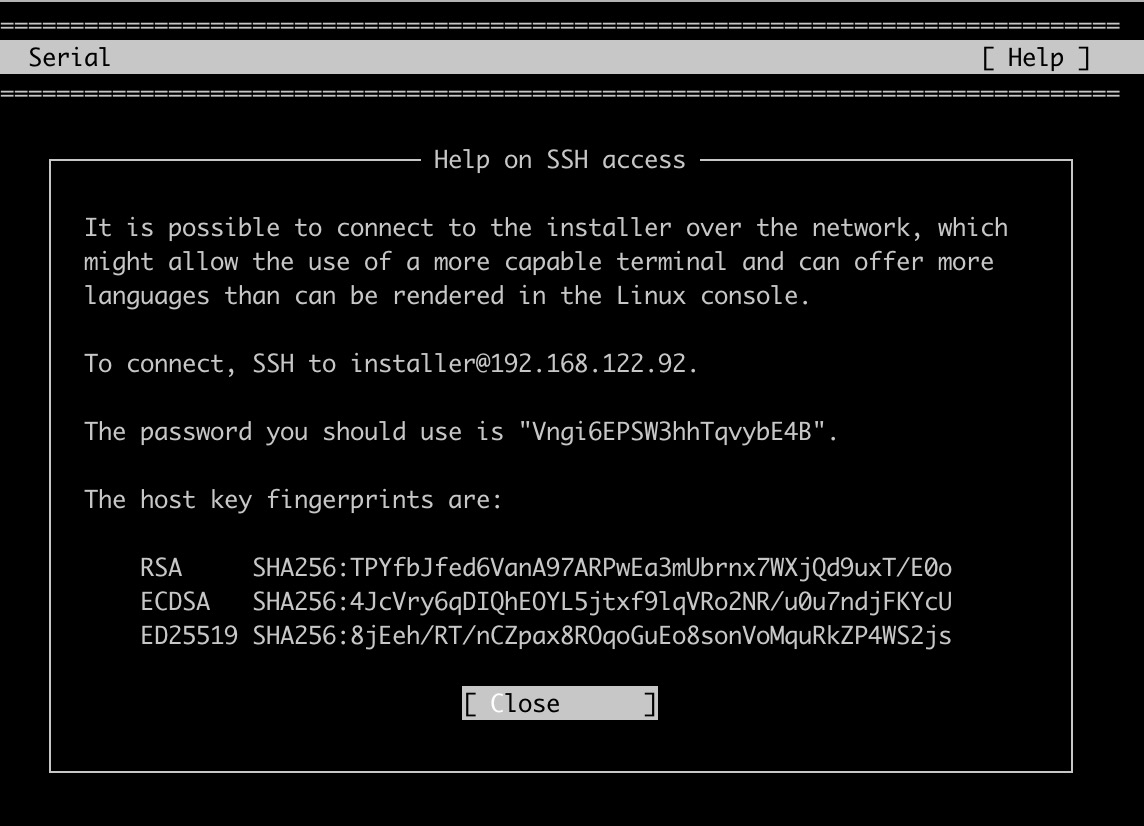Image resolution: width=1144 pixels, height=826 pixels.
Task: Click the Serial title in the header
Action: [69, 58]
